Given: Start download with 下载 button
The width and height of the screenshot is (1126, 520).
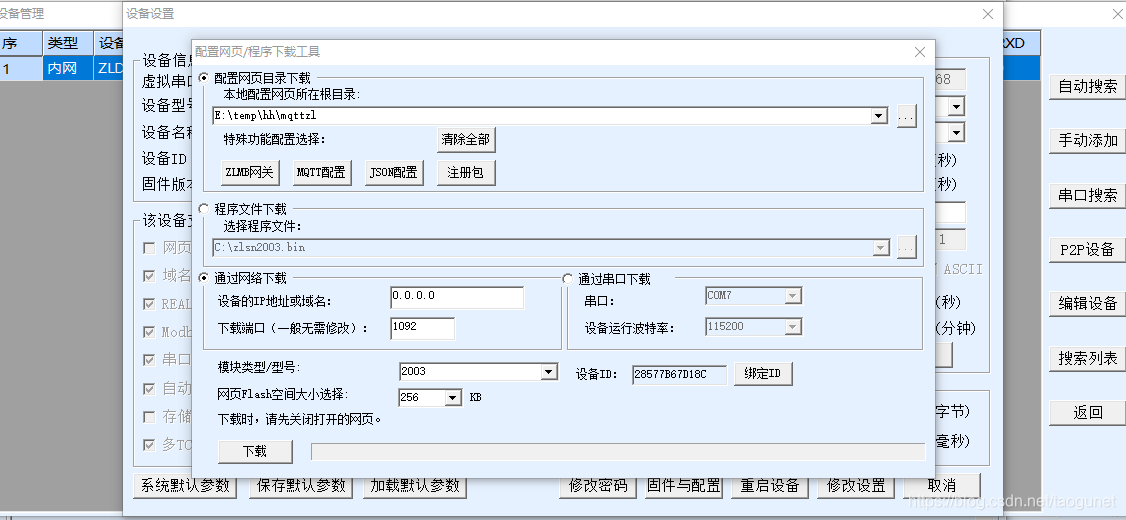Looking at the screenshot, I should point(255,452).
